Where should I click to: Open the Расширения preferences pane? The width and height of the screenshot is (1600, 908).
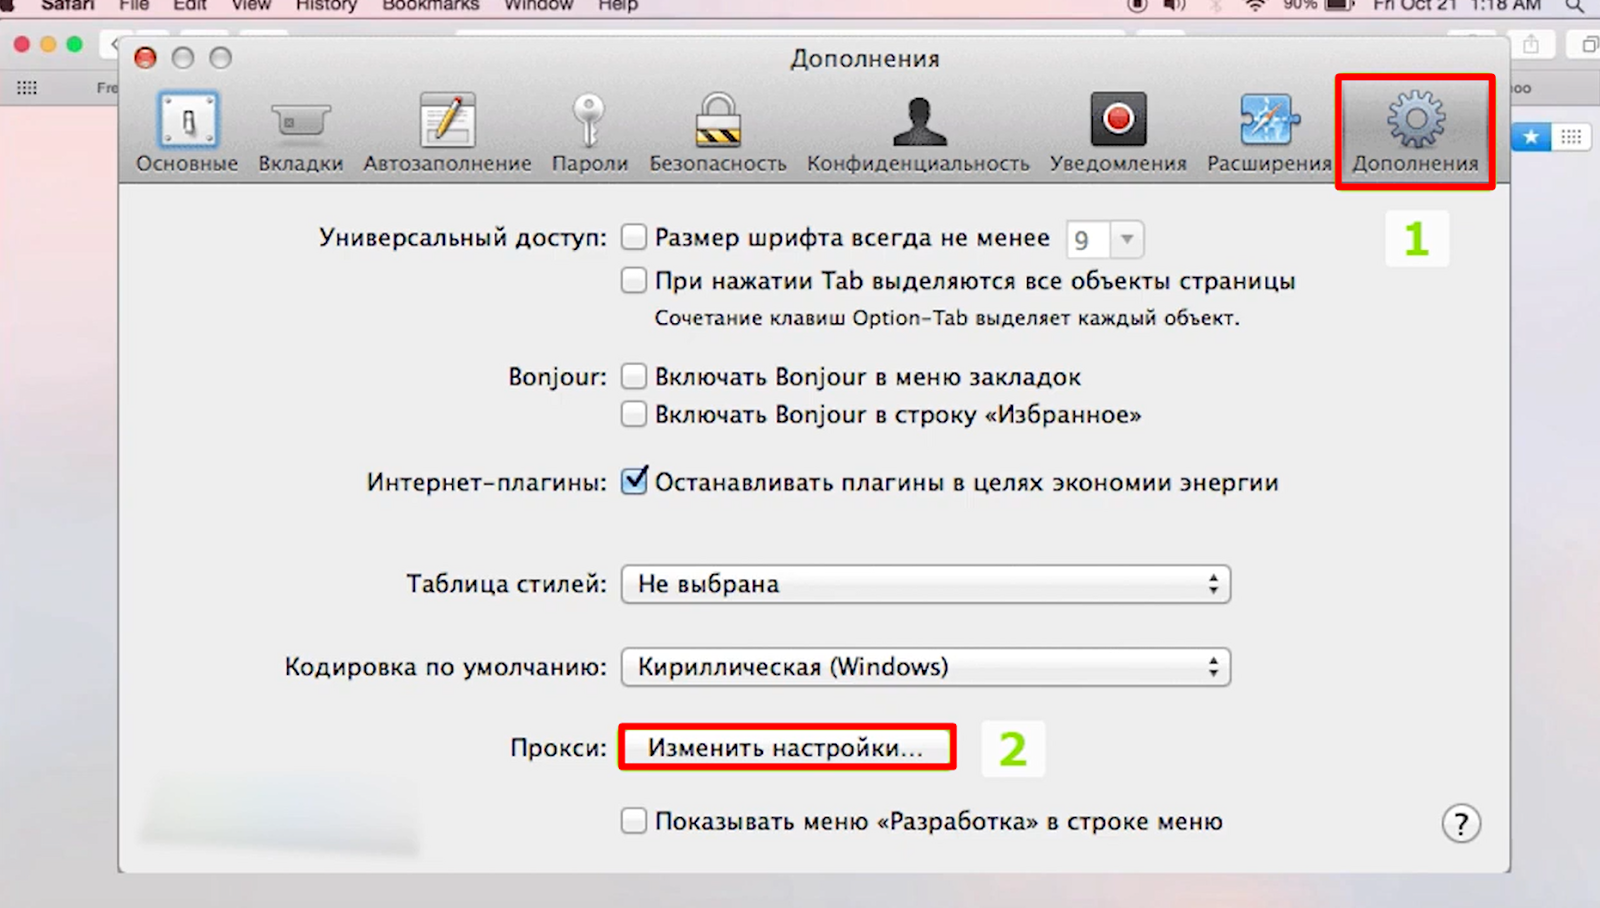(1269, 132)
